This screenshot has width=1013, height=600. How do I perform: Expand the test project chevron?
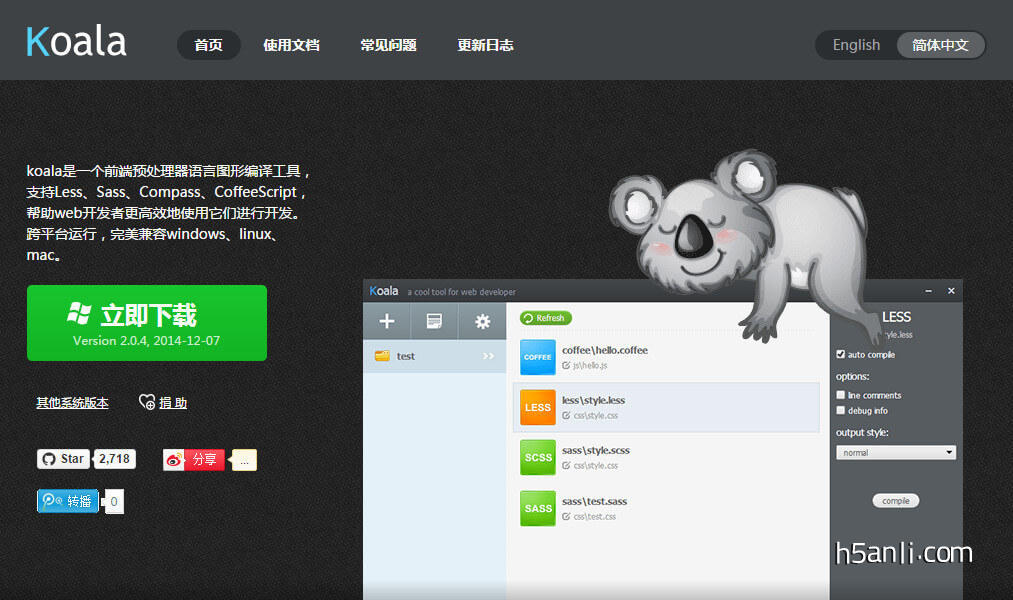(488, 356)
